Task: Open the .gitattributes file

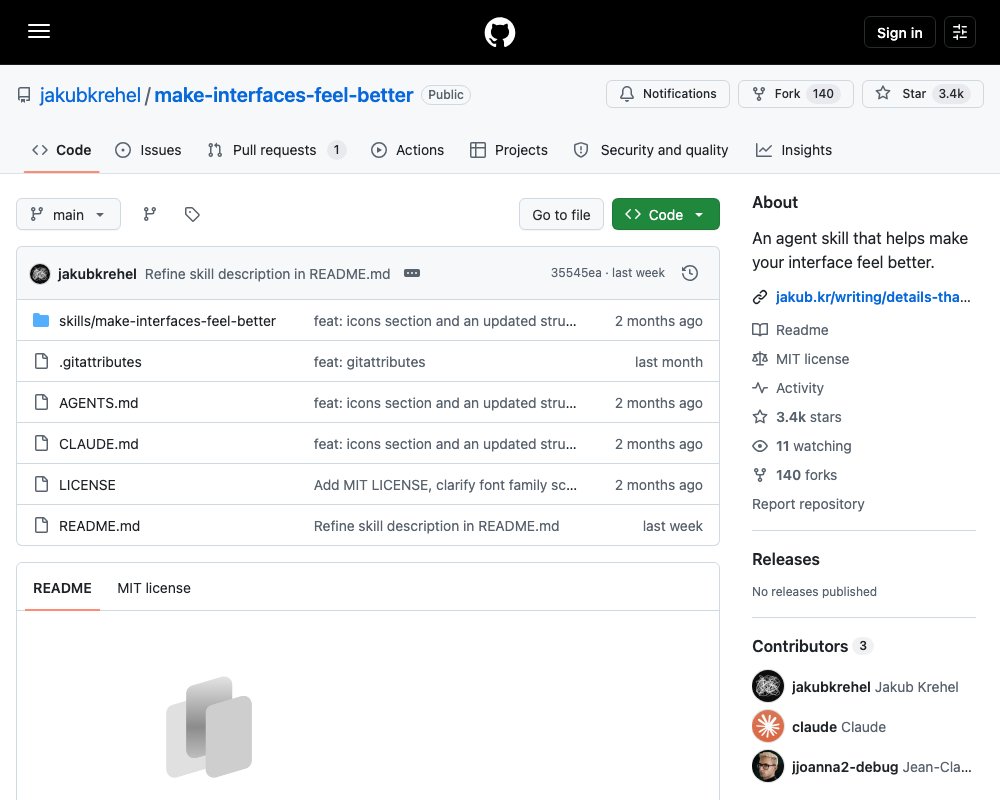Action: [100, 362]
